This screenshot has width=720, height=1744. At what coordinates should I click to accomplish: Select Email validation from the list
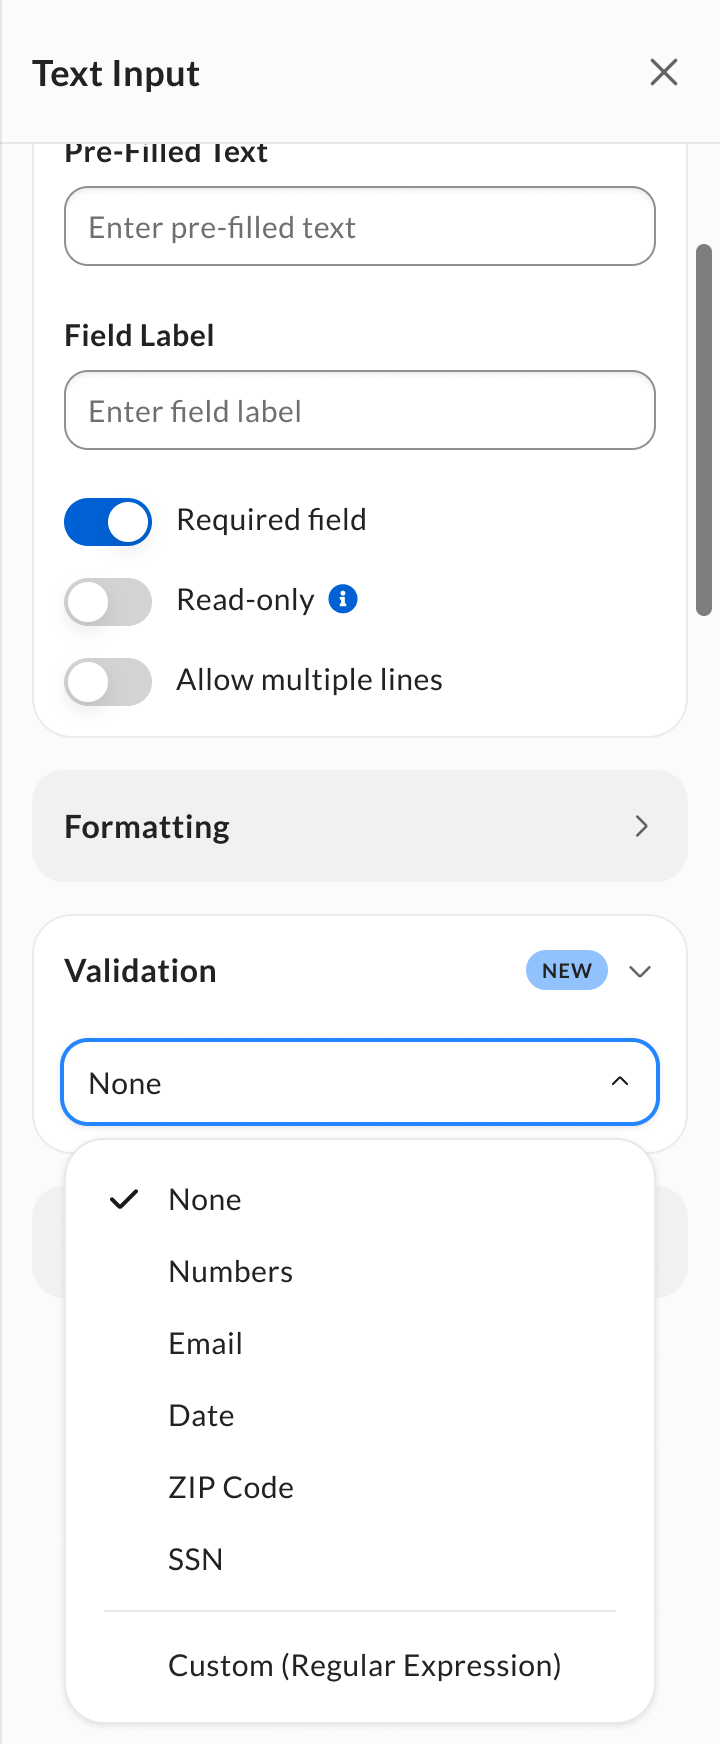pyautogui.click(x=206, y=1342)
